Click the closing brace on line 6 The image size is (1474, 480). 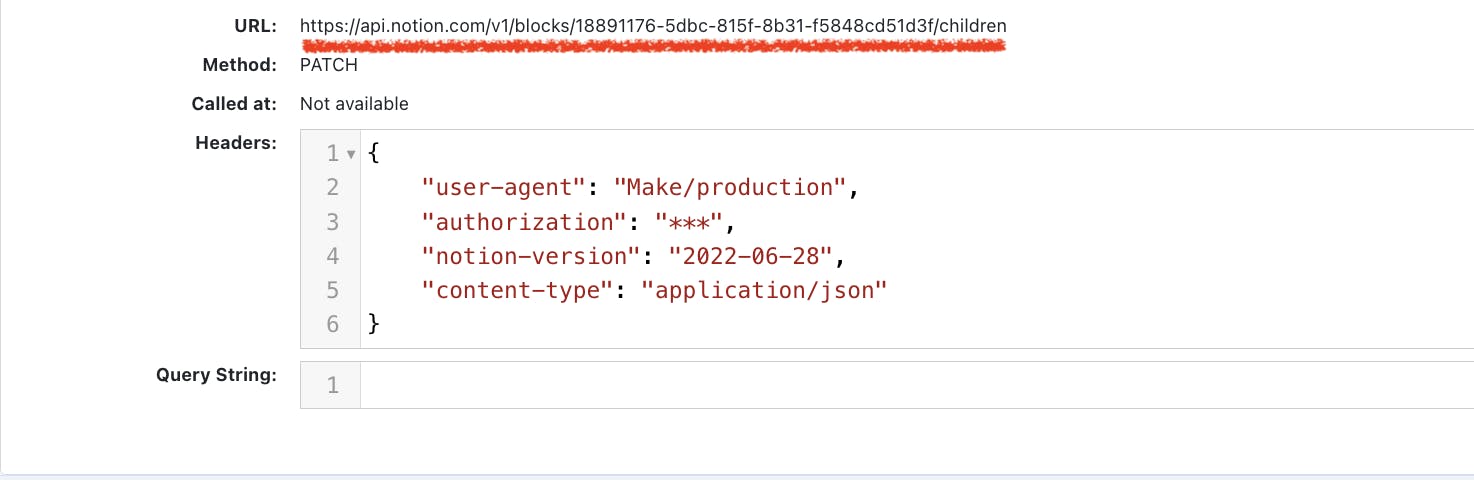[374, 324]
